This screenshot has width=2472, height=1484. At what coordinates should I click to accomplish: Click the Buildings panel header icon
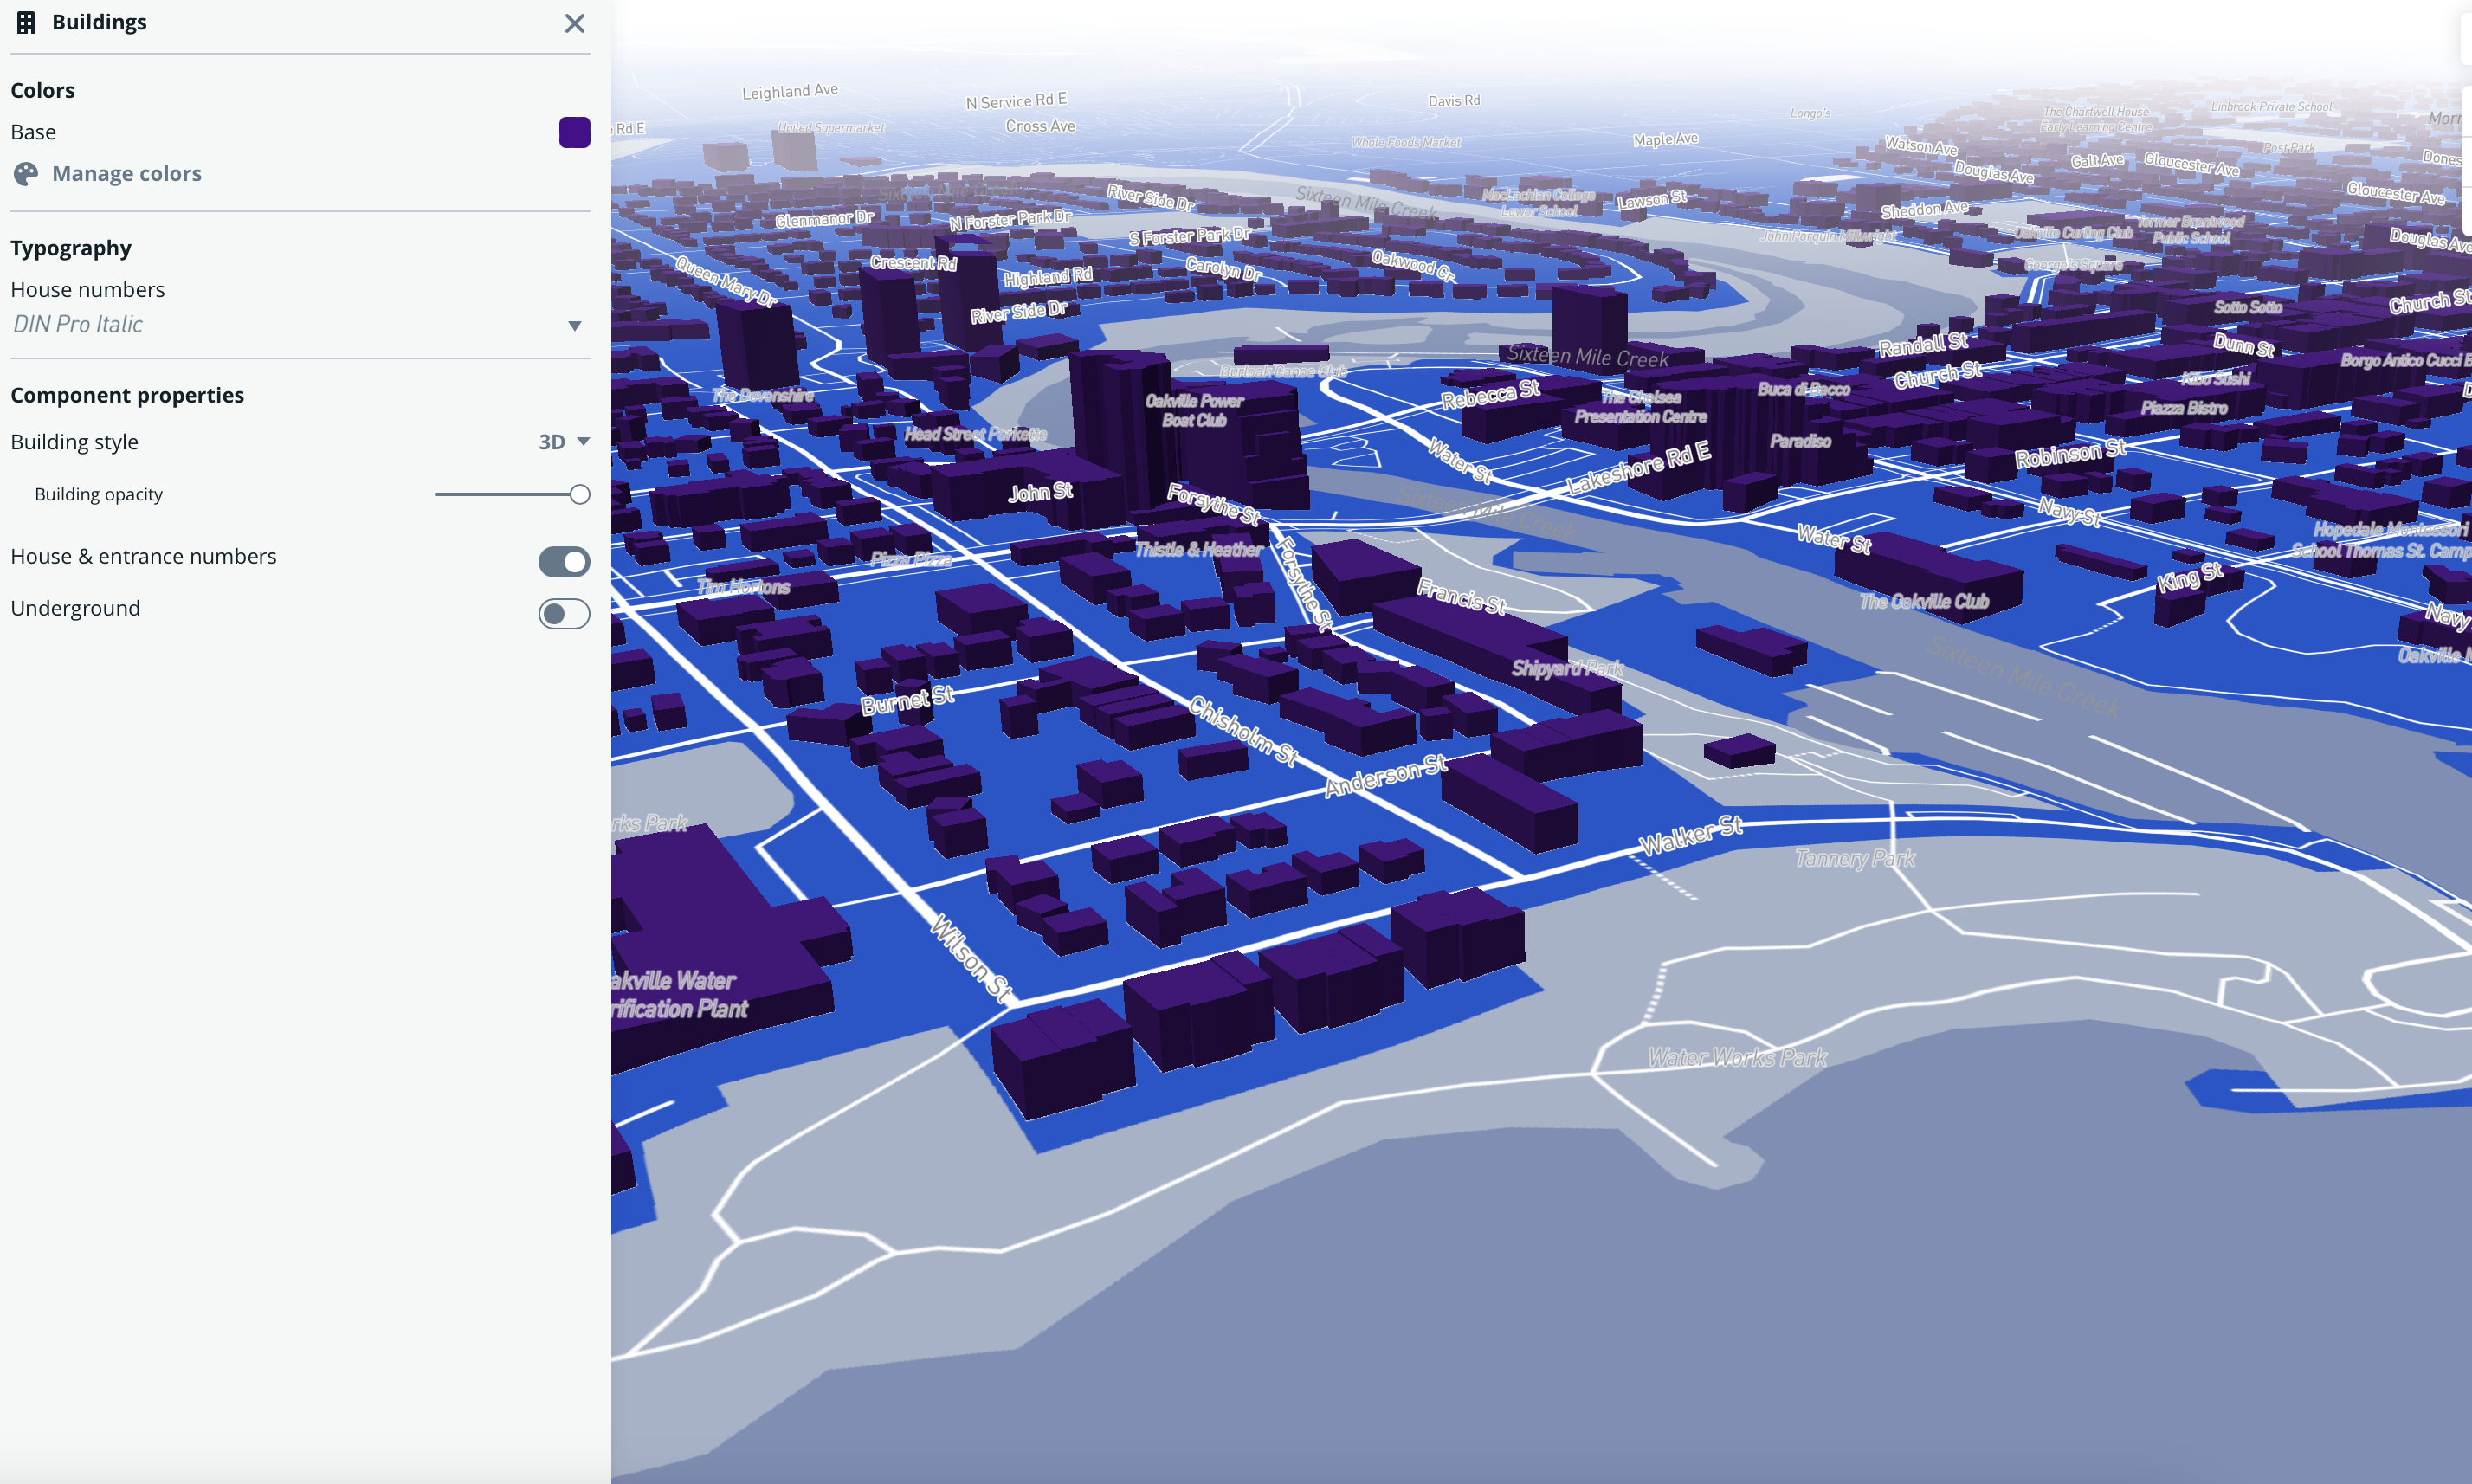[26, 22]
